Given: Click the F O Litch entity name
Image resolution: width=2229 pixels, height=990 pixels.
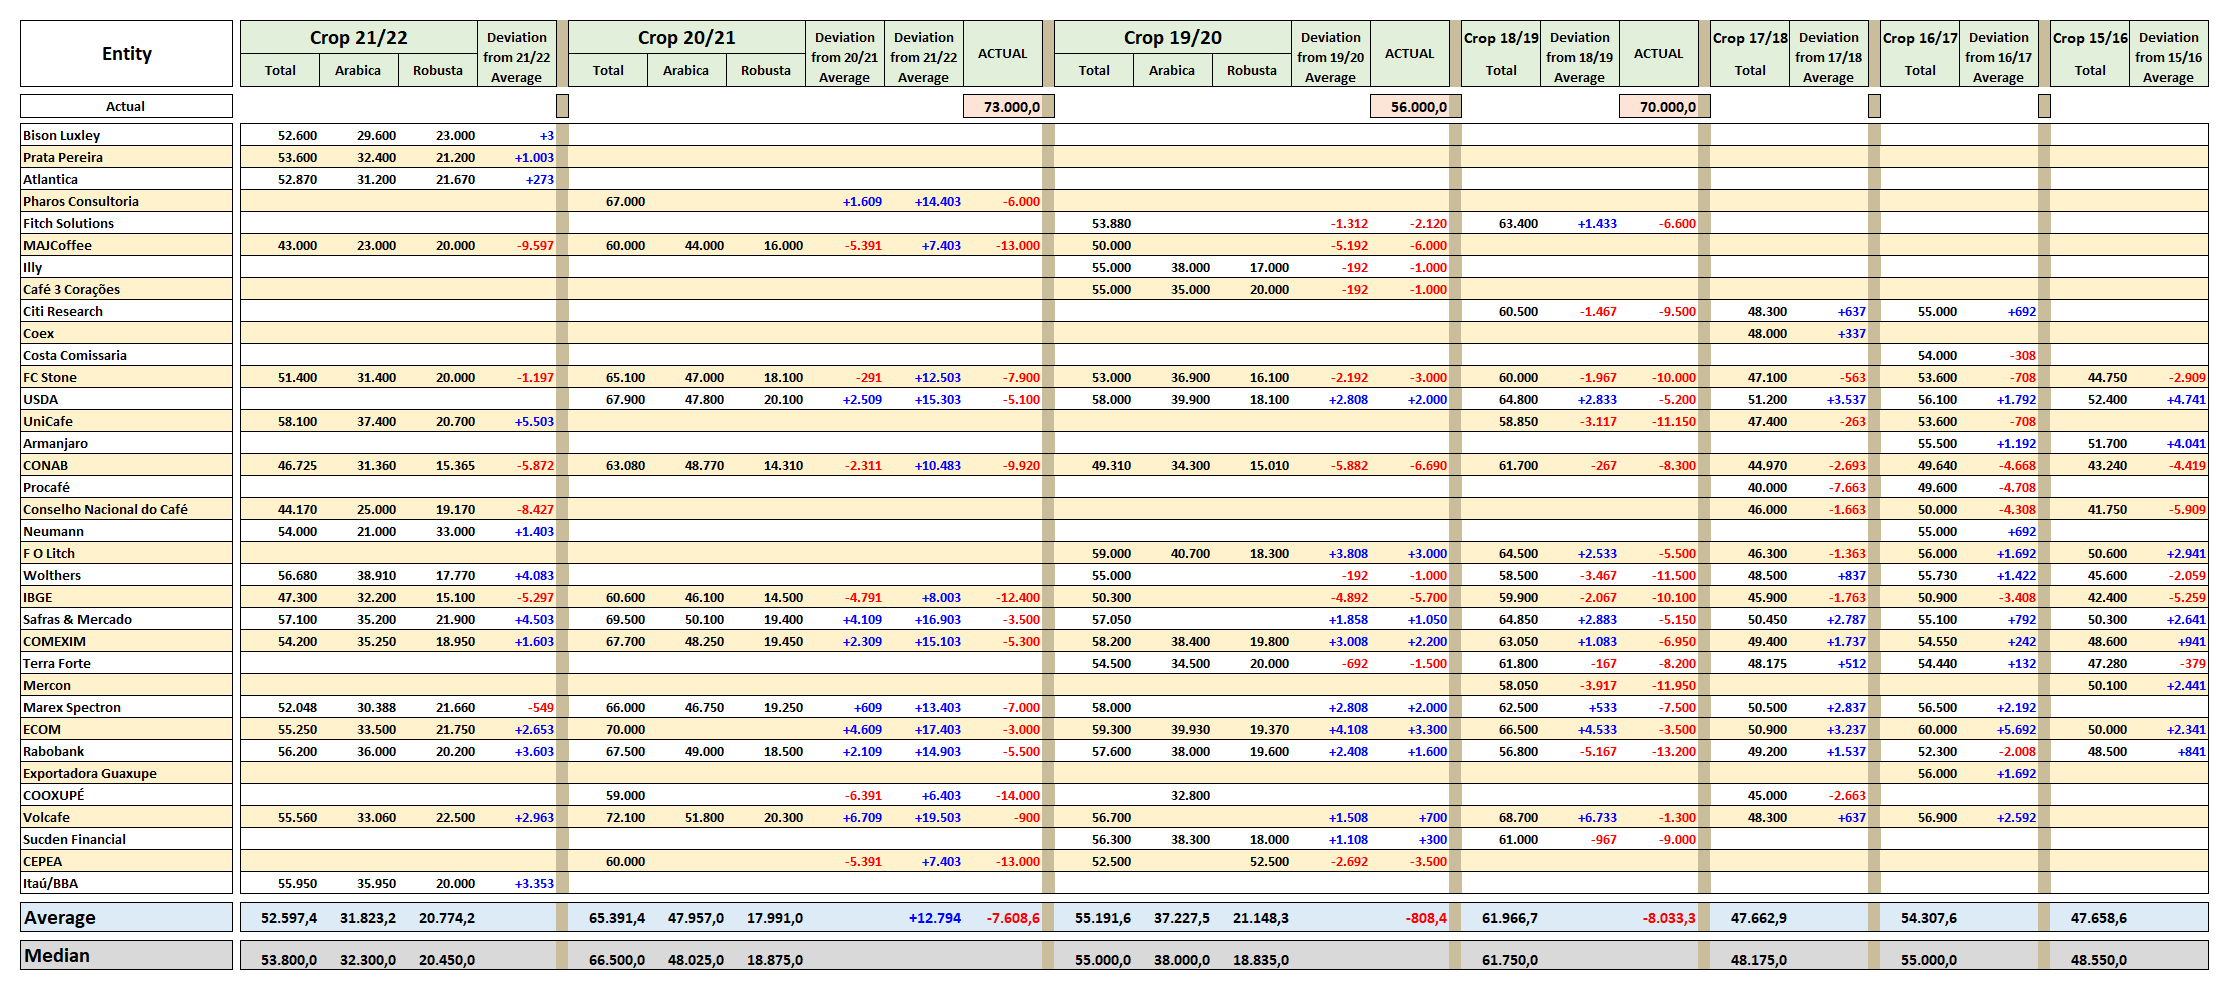Looking at the screenshot, I should click(49, 553).
